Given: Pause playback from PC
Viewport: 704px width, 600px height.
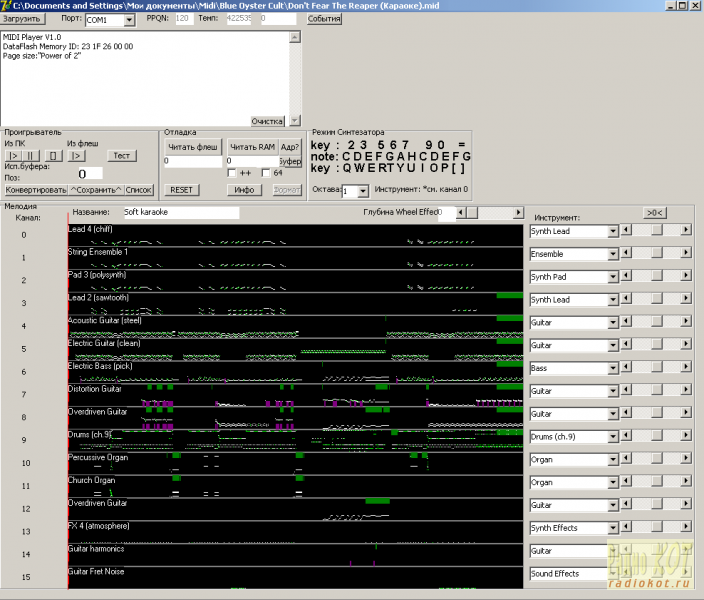Looking at the screenshot, I should 31,156.
